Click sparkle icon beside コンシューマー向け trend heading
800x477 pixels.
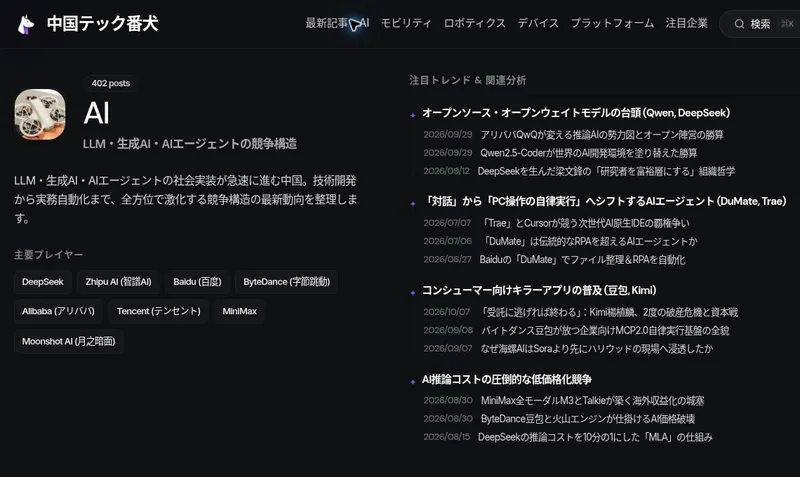(413, 292)
